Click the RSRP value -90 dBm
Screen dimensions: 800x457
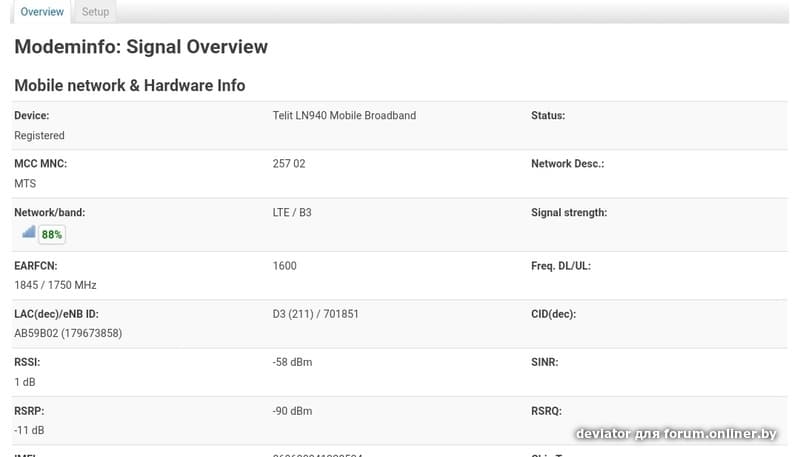pyautogui.click(x=292, y=411)
